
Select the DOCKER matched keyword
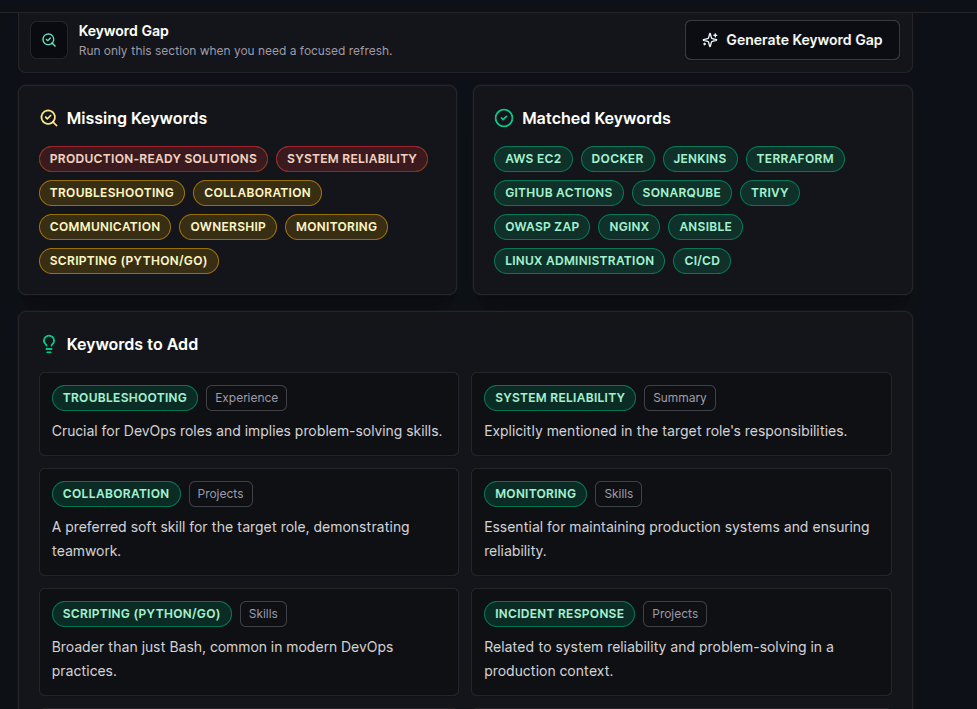coord(617,159)
